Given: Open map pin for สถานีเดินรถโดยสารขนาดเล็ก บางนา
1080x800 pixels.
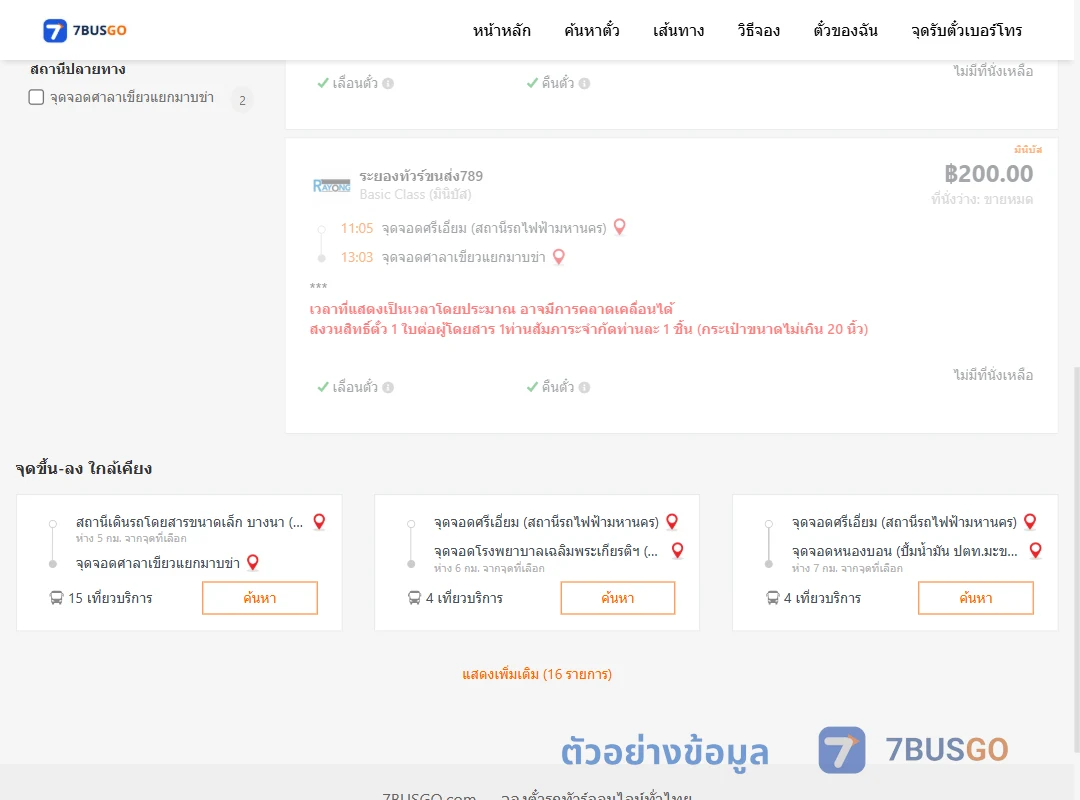Looking at the screenshot, I should coord(319,522).
